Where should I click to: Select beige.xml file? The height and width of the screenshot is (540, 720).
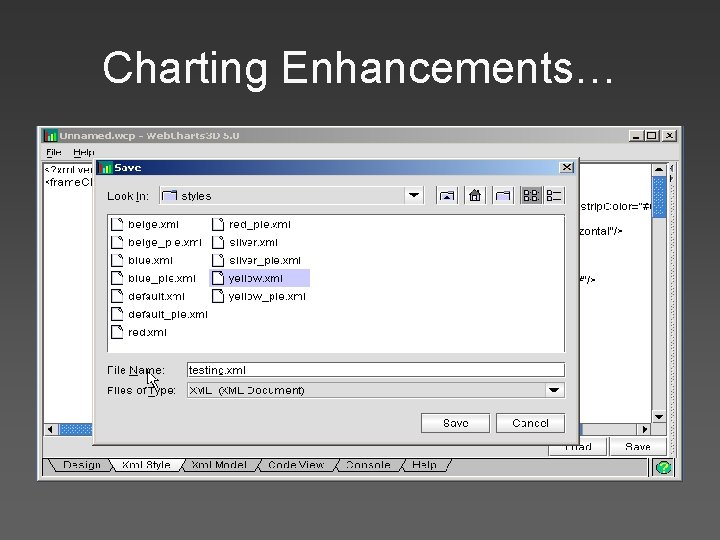click(x=145, y=225)
